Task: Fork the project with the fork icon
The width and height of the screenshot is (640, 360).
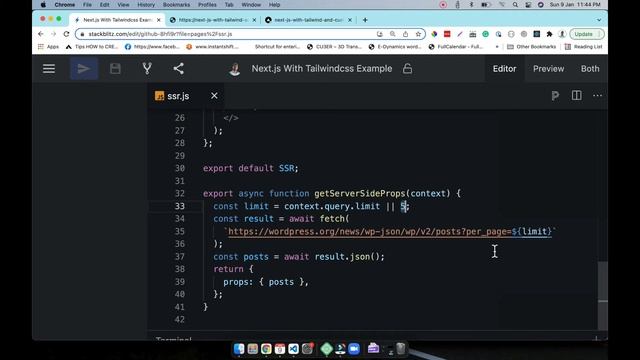Action: [147, 69]
